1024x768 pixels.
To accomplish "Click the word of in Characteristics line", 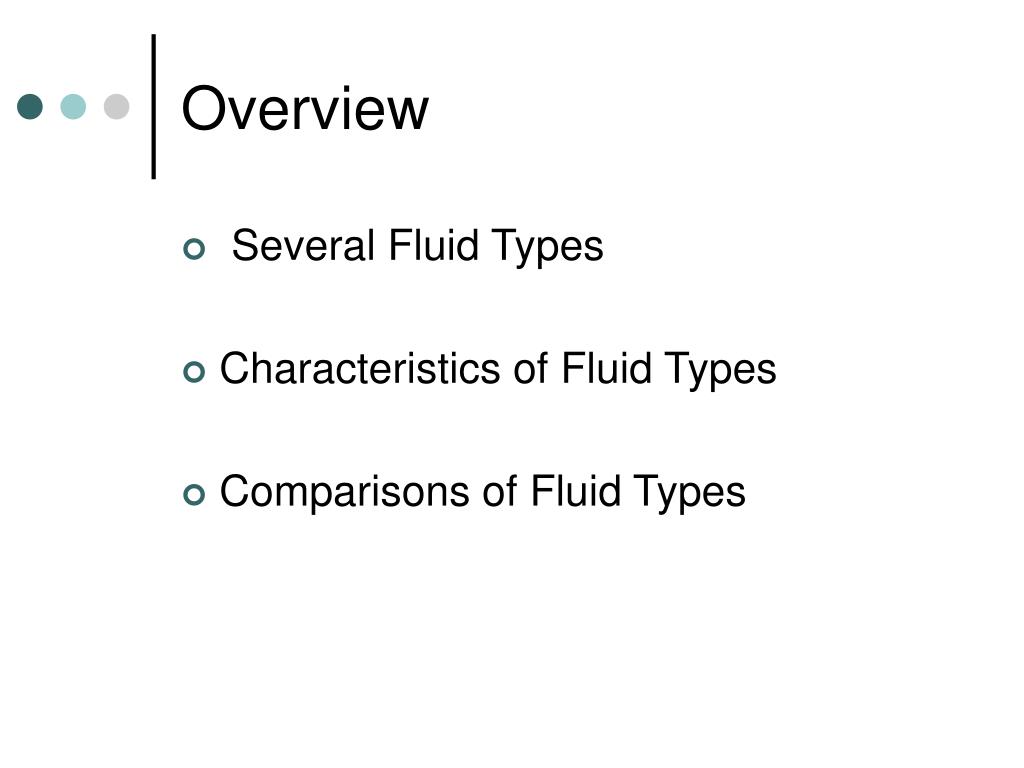I will (x=530, y=368).
